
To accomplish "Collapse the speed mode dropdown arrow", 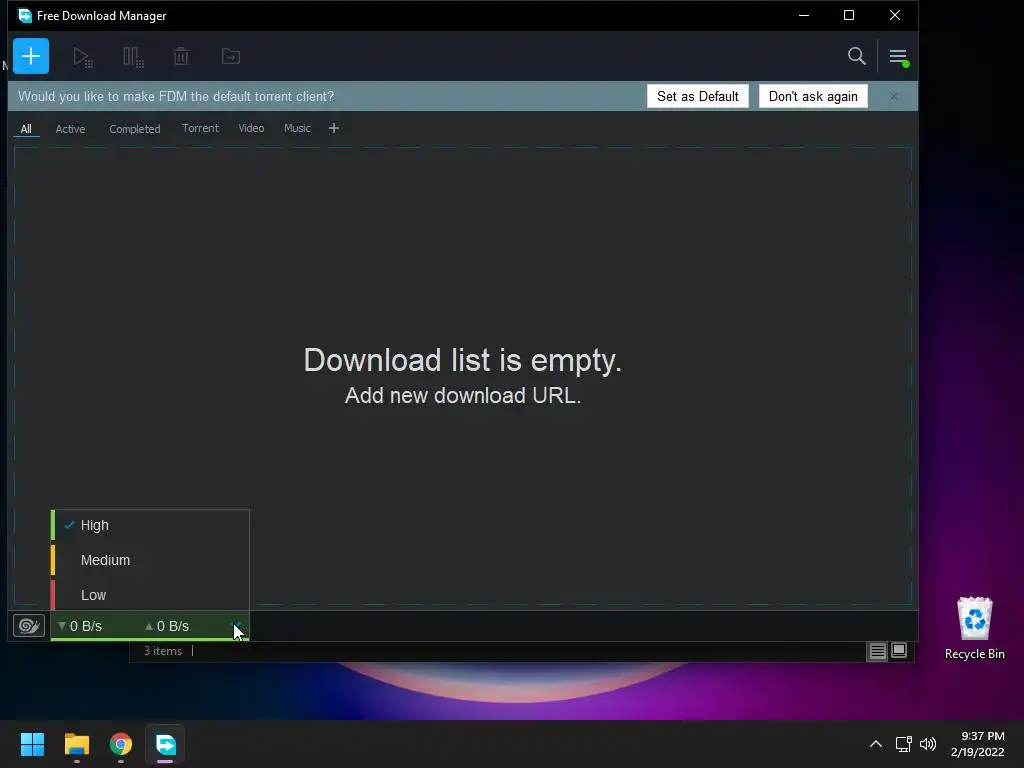I will (x=238, y=626).
